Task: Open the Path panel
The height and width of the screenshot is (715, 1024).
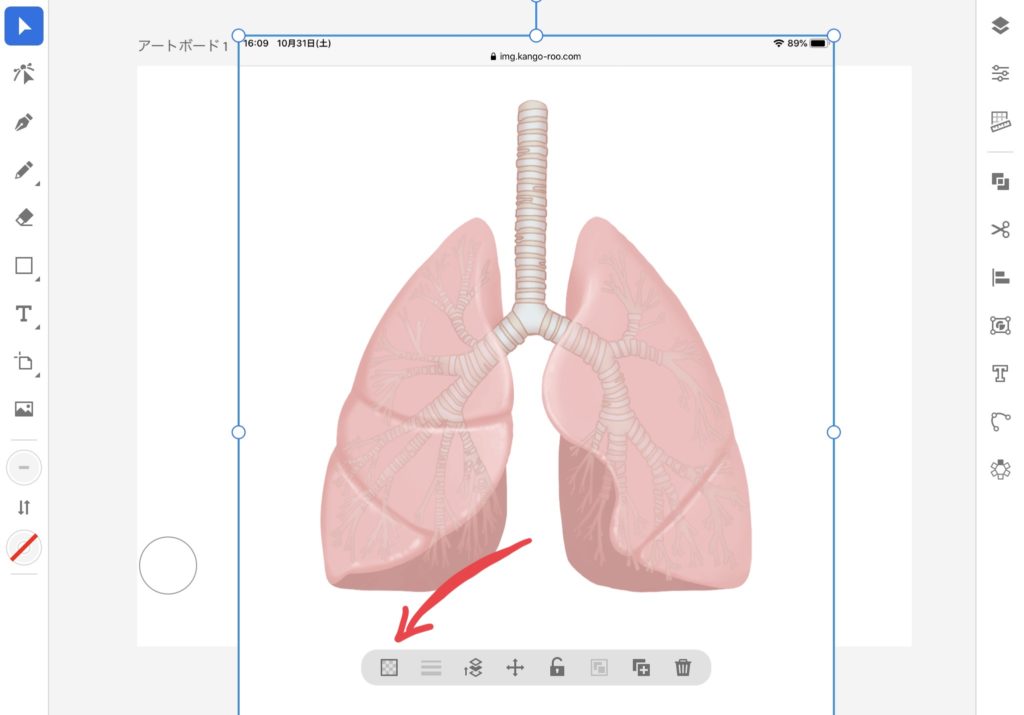Action: [x=1000, y=421]
